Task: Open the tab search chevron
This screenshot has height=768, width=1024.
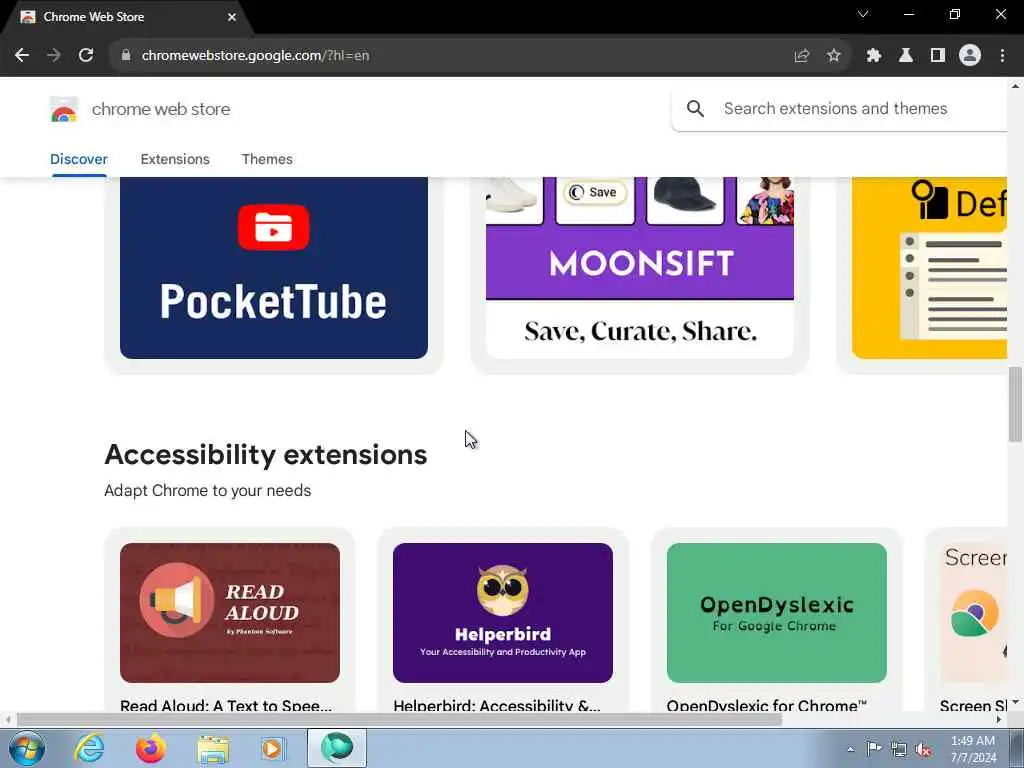Action: tap(863, 14)
